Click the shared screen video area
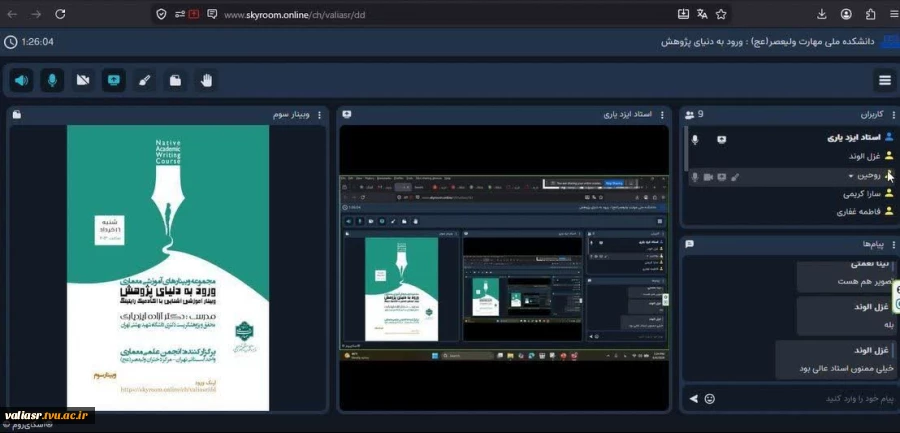 tap(504, 268)
